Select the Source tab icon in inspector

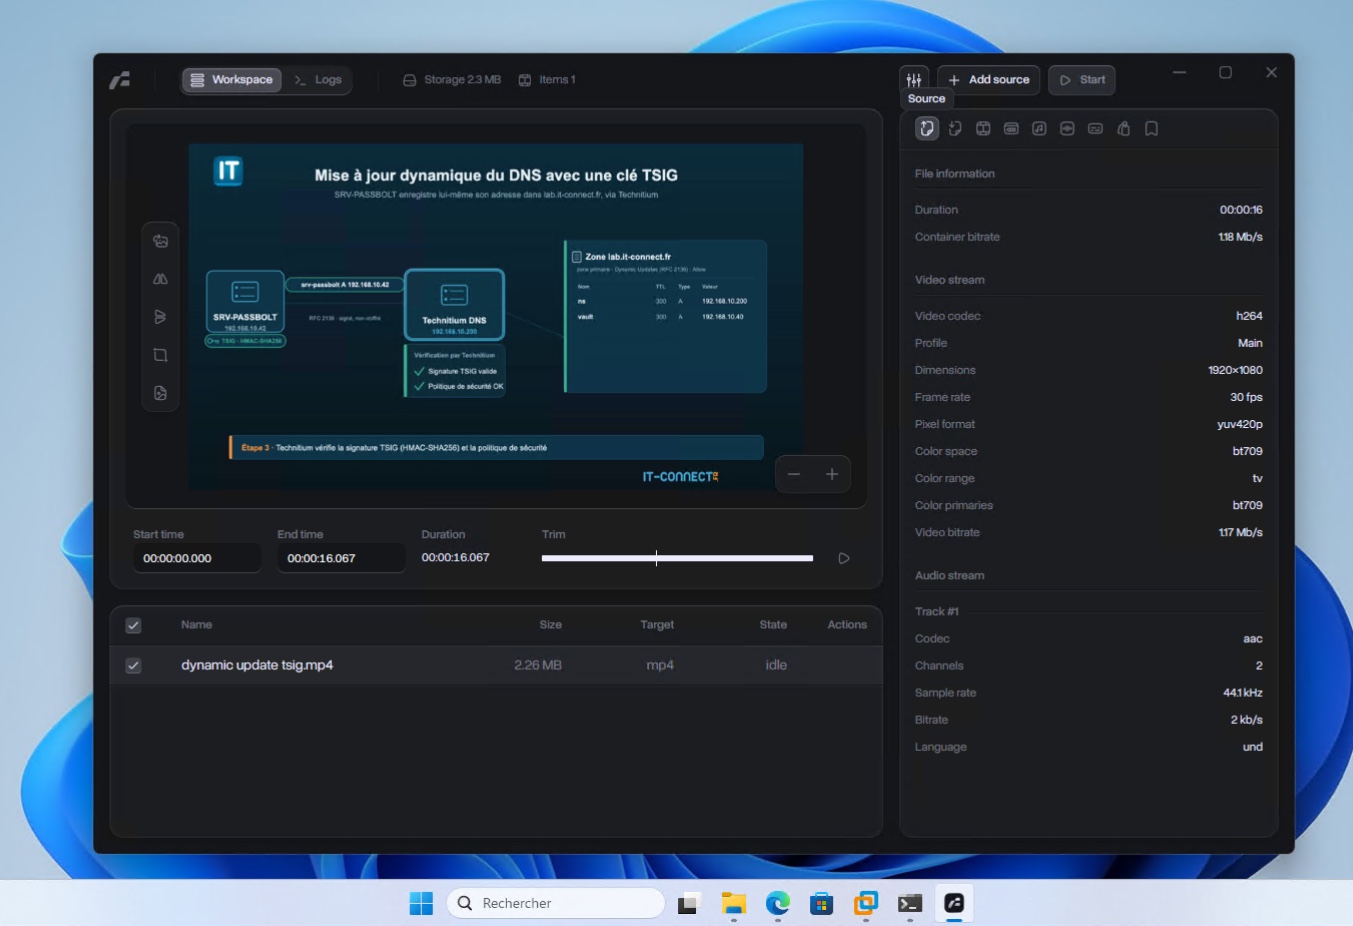coord(927,128)
